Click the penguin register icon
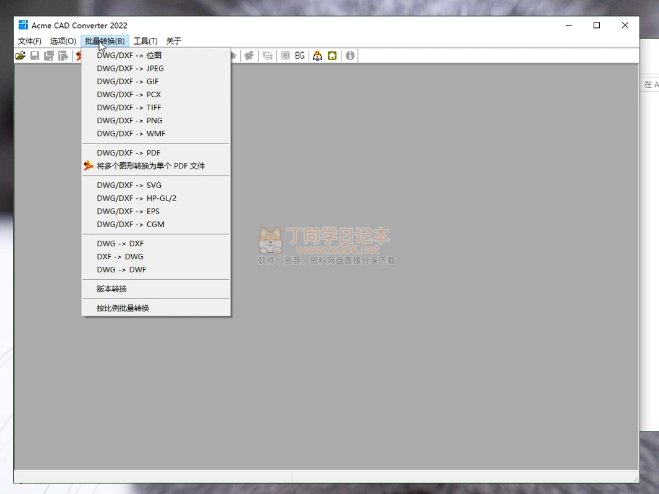The width and height of the screenshot is (659, 494). point(317,55)
